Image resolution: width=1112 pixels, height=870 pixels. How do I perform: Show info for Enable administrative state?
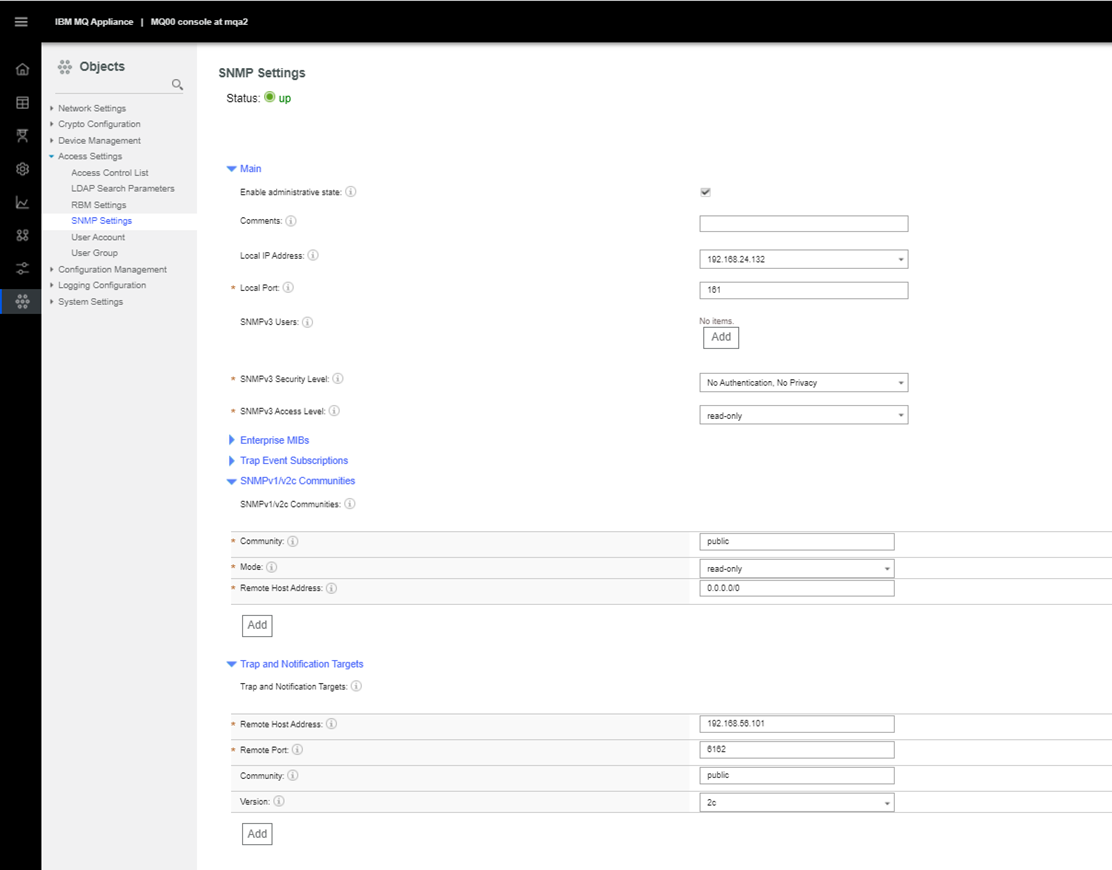click(x=350, y=191)
